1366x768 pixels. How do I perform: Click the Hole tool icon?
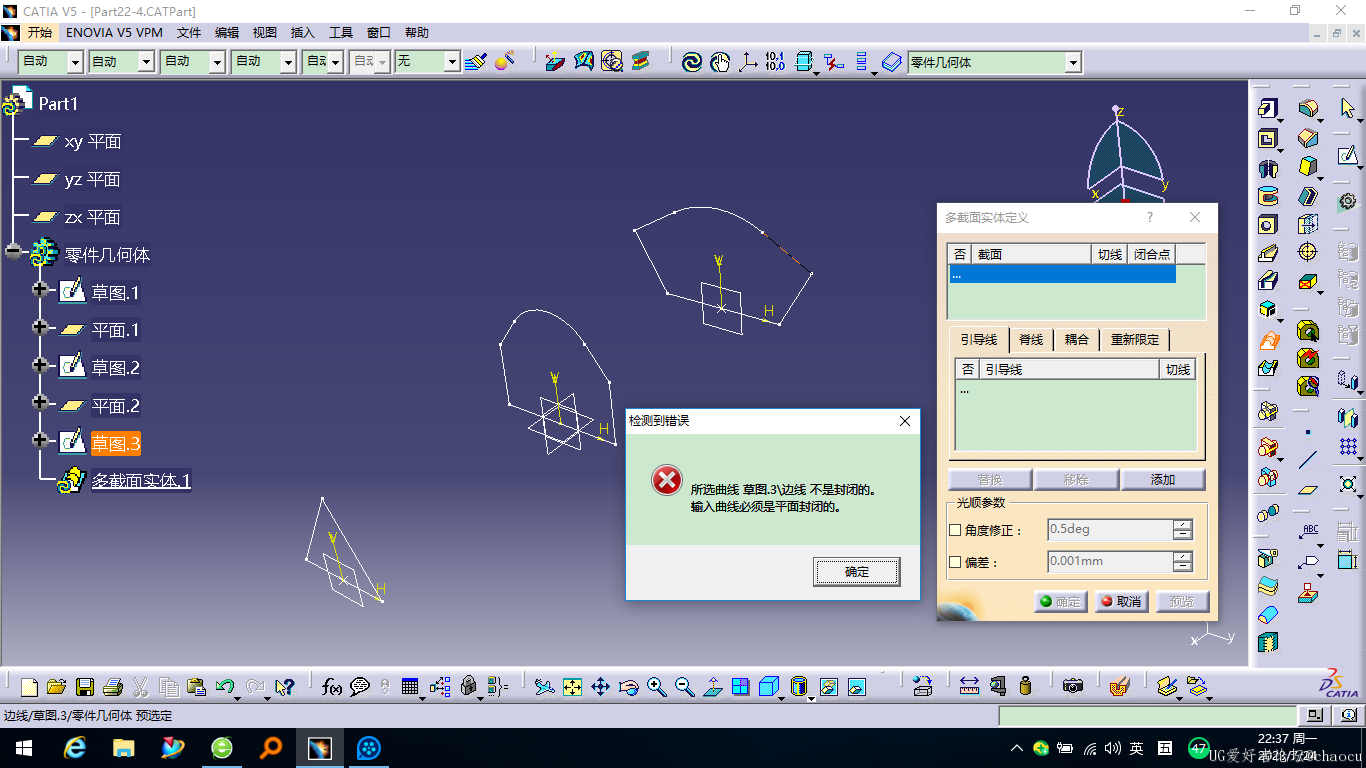[x=1268, y=224]
